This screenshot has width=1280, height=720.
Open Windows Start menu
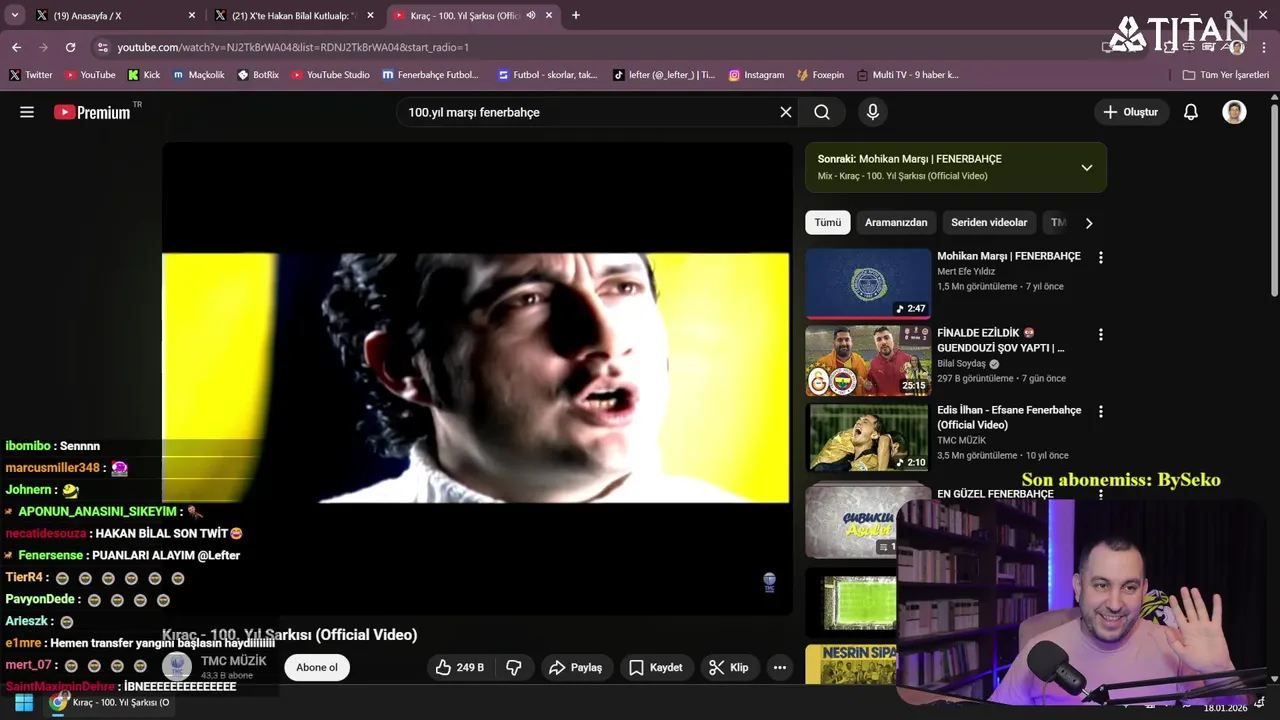tap(24, 703)
